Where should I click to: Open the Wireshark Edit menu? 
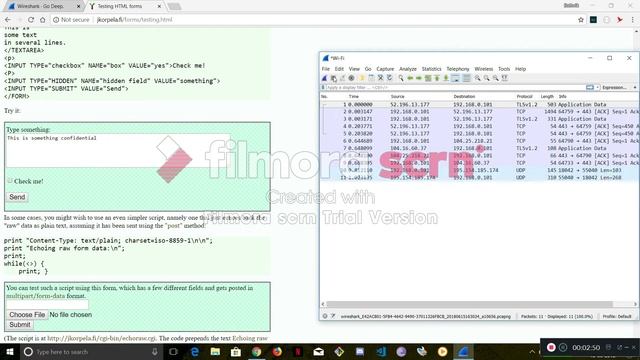[x=339, y=69]
